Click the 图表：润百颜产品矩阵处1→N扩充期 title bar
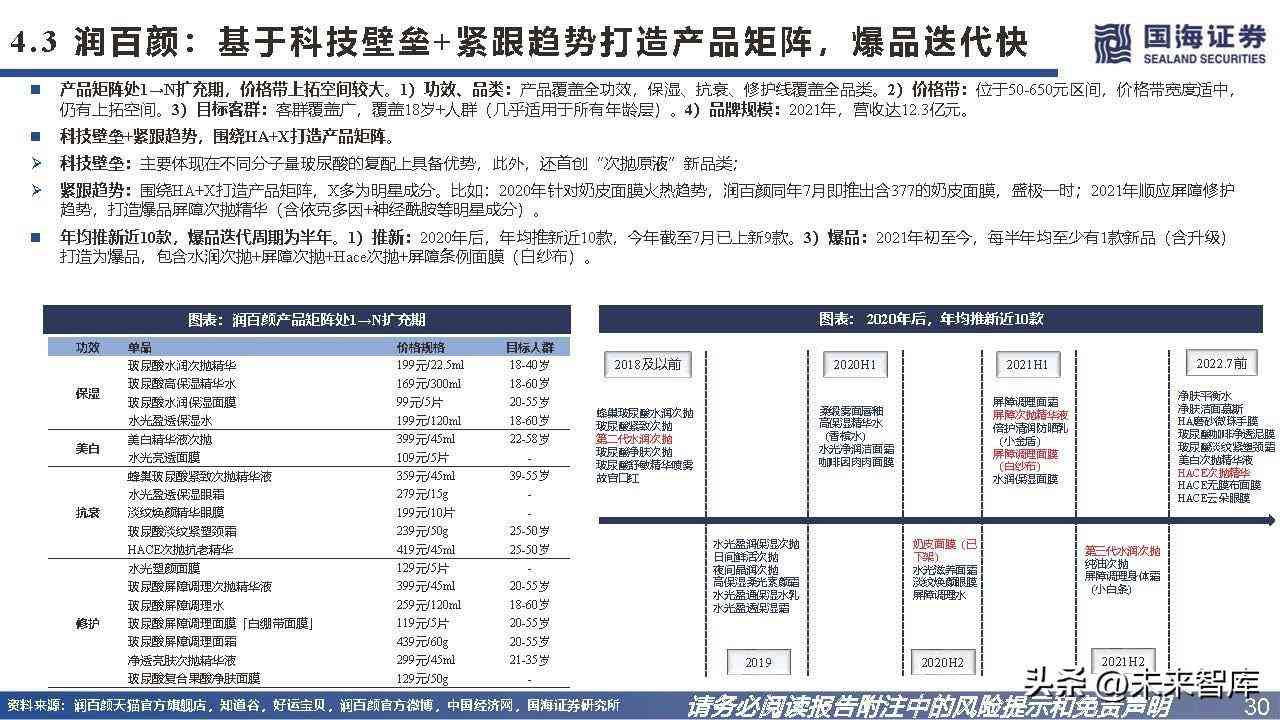The image size is (1280, 720). pyautogui.click(x=306, y=320)
